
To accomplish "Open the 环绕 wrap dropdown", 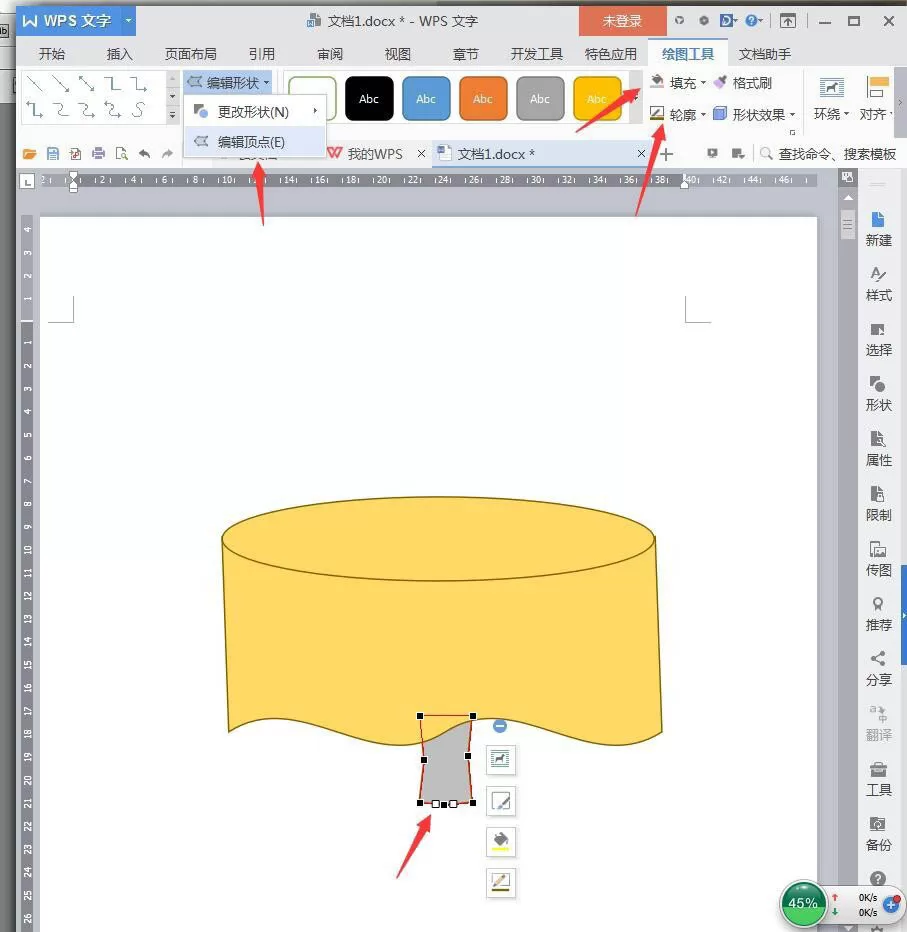I will tap(831, 99).
